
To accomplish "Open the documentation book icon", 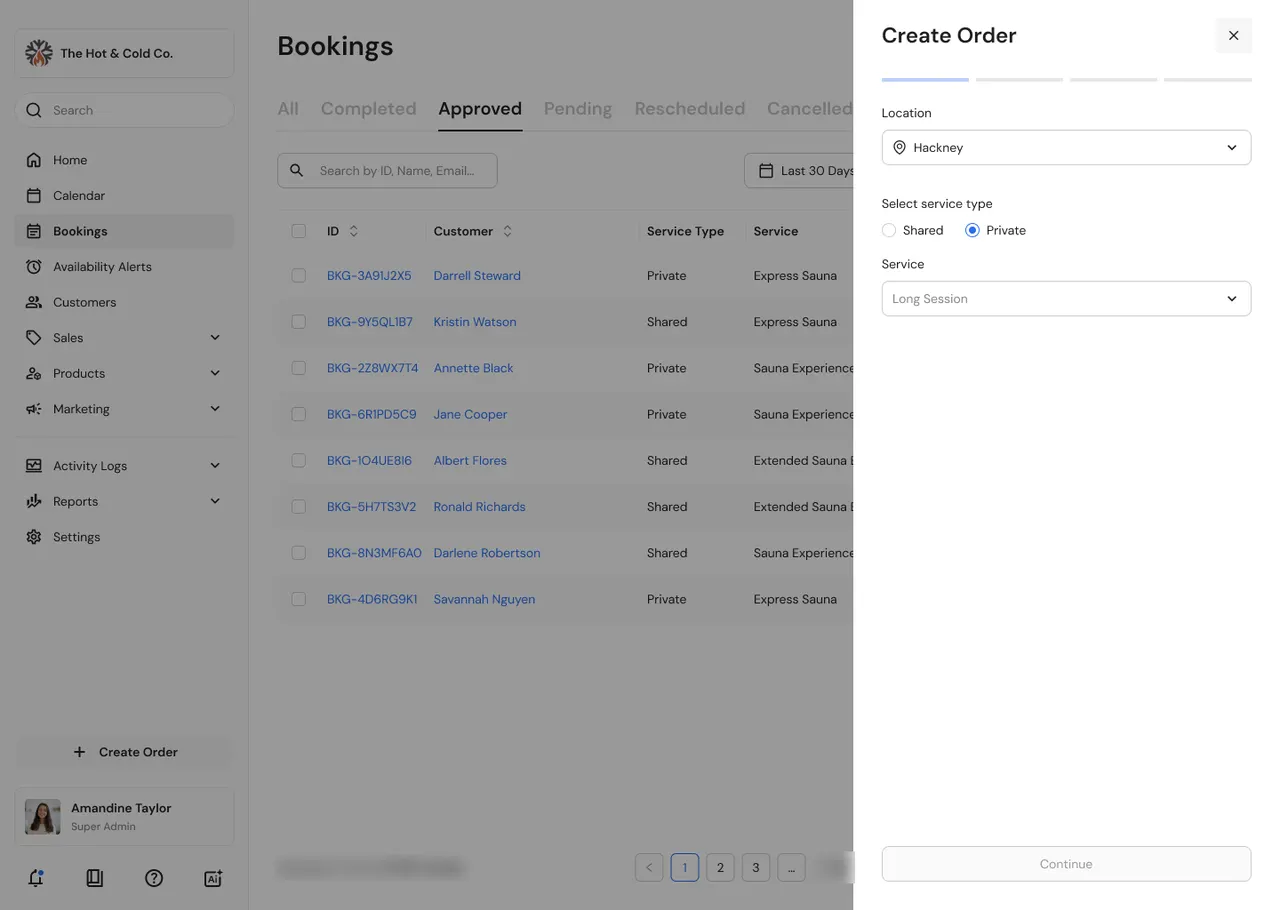I will click(x=95, y=878).
